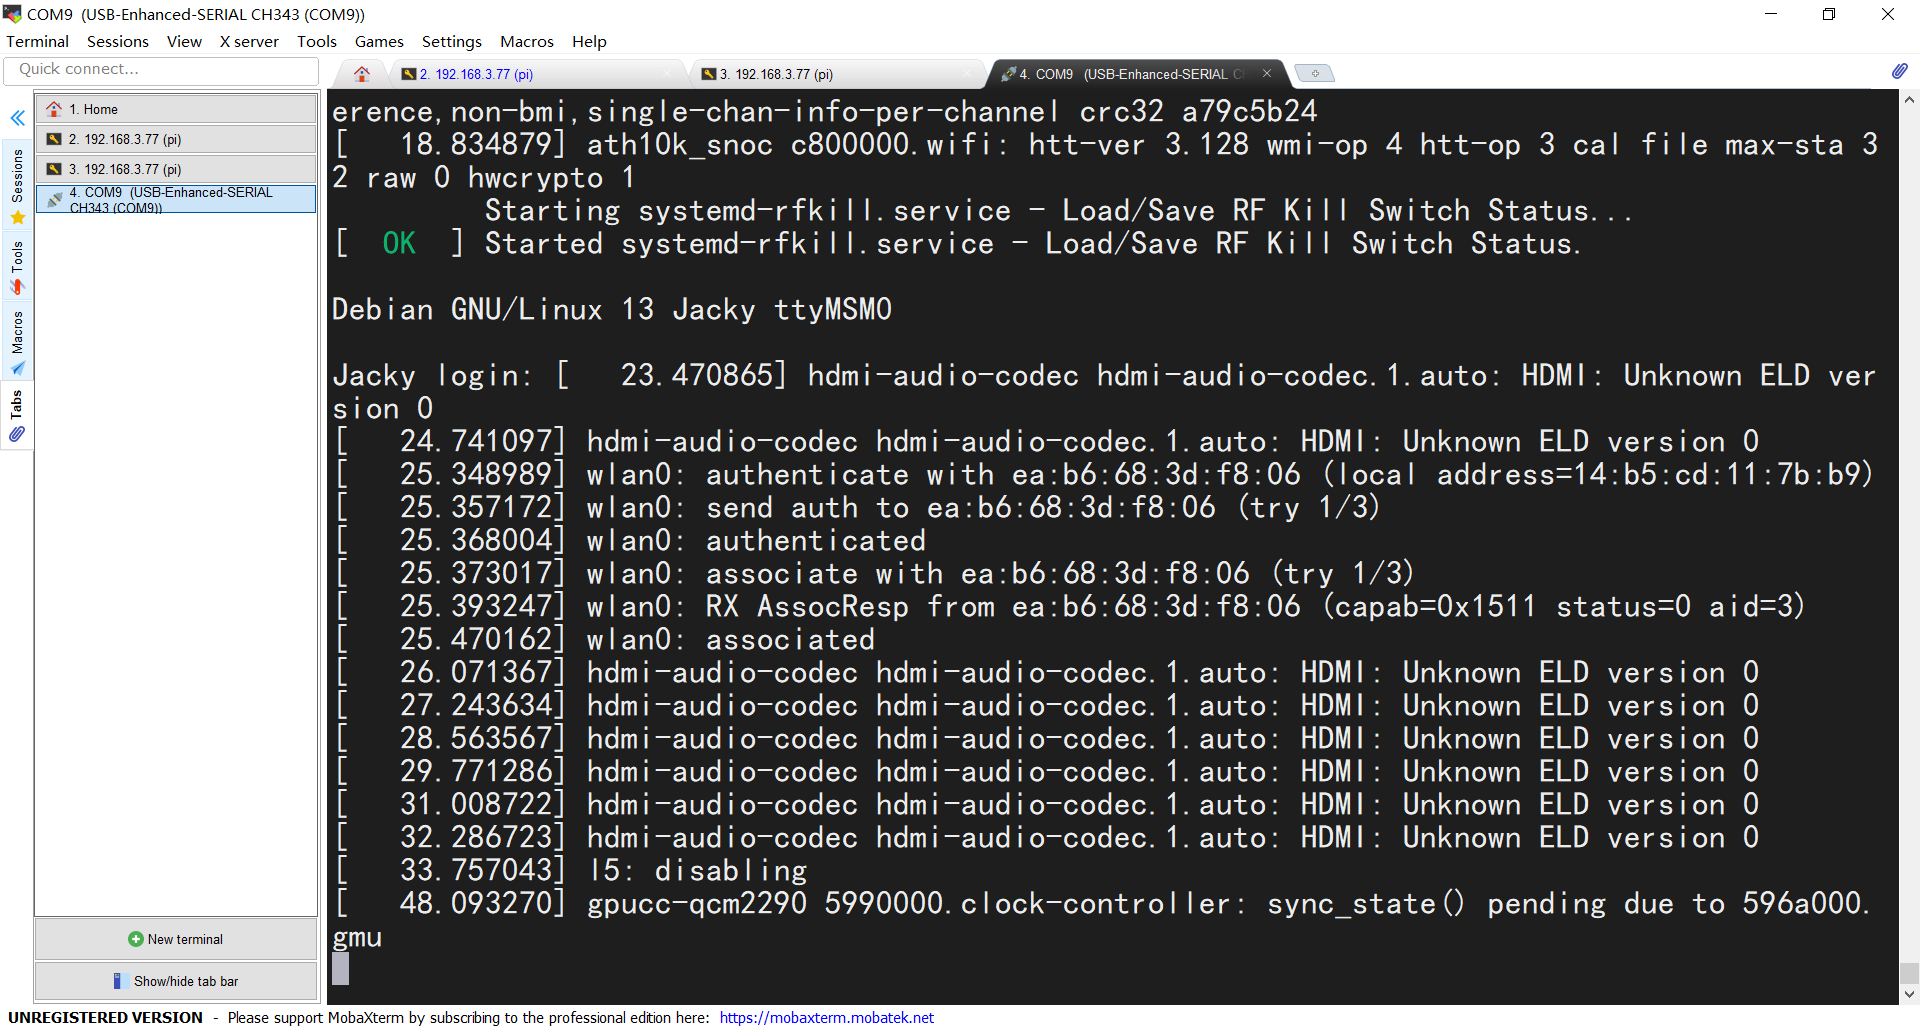1920x1030 pixels.
Task: Switch to tab 2. 192.168.3.77 (pi)
Action: click(x=537, y=74)
